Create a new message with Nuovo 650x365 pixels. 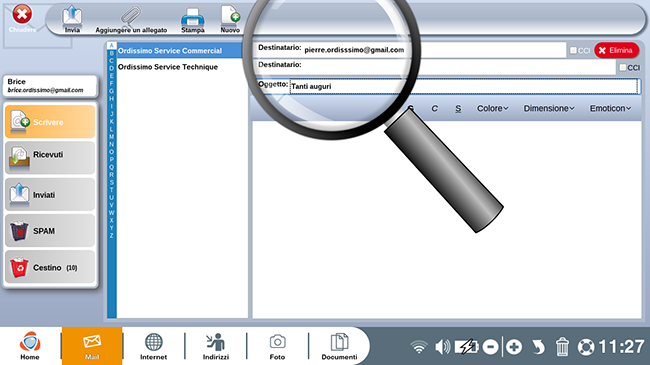(x=230, y=19)
